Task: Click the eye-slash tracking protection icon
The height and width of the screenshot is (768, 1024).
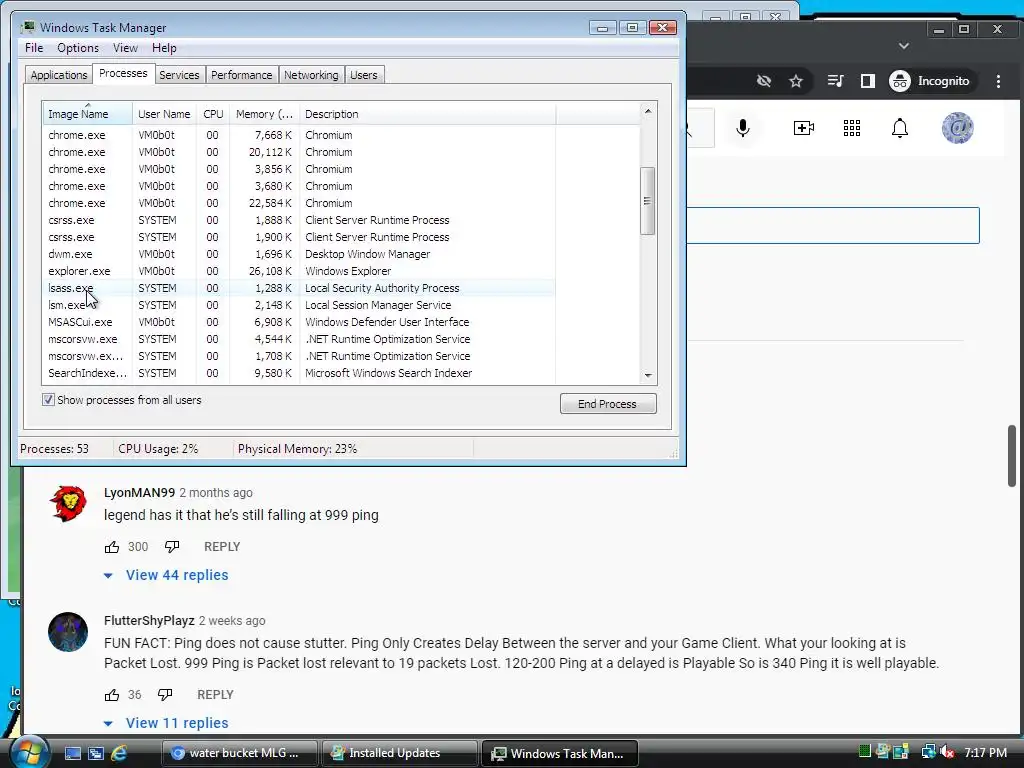Action: point(763,81)
